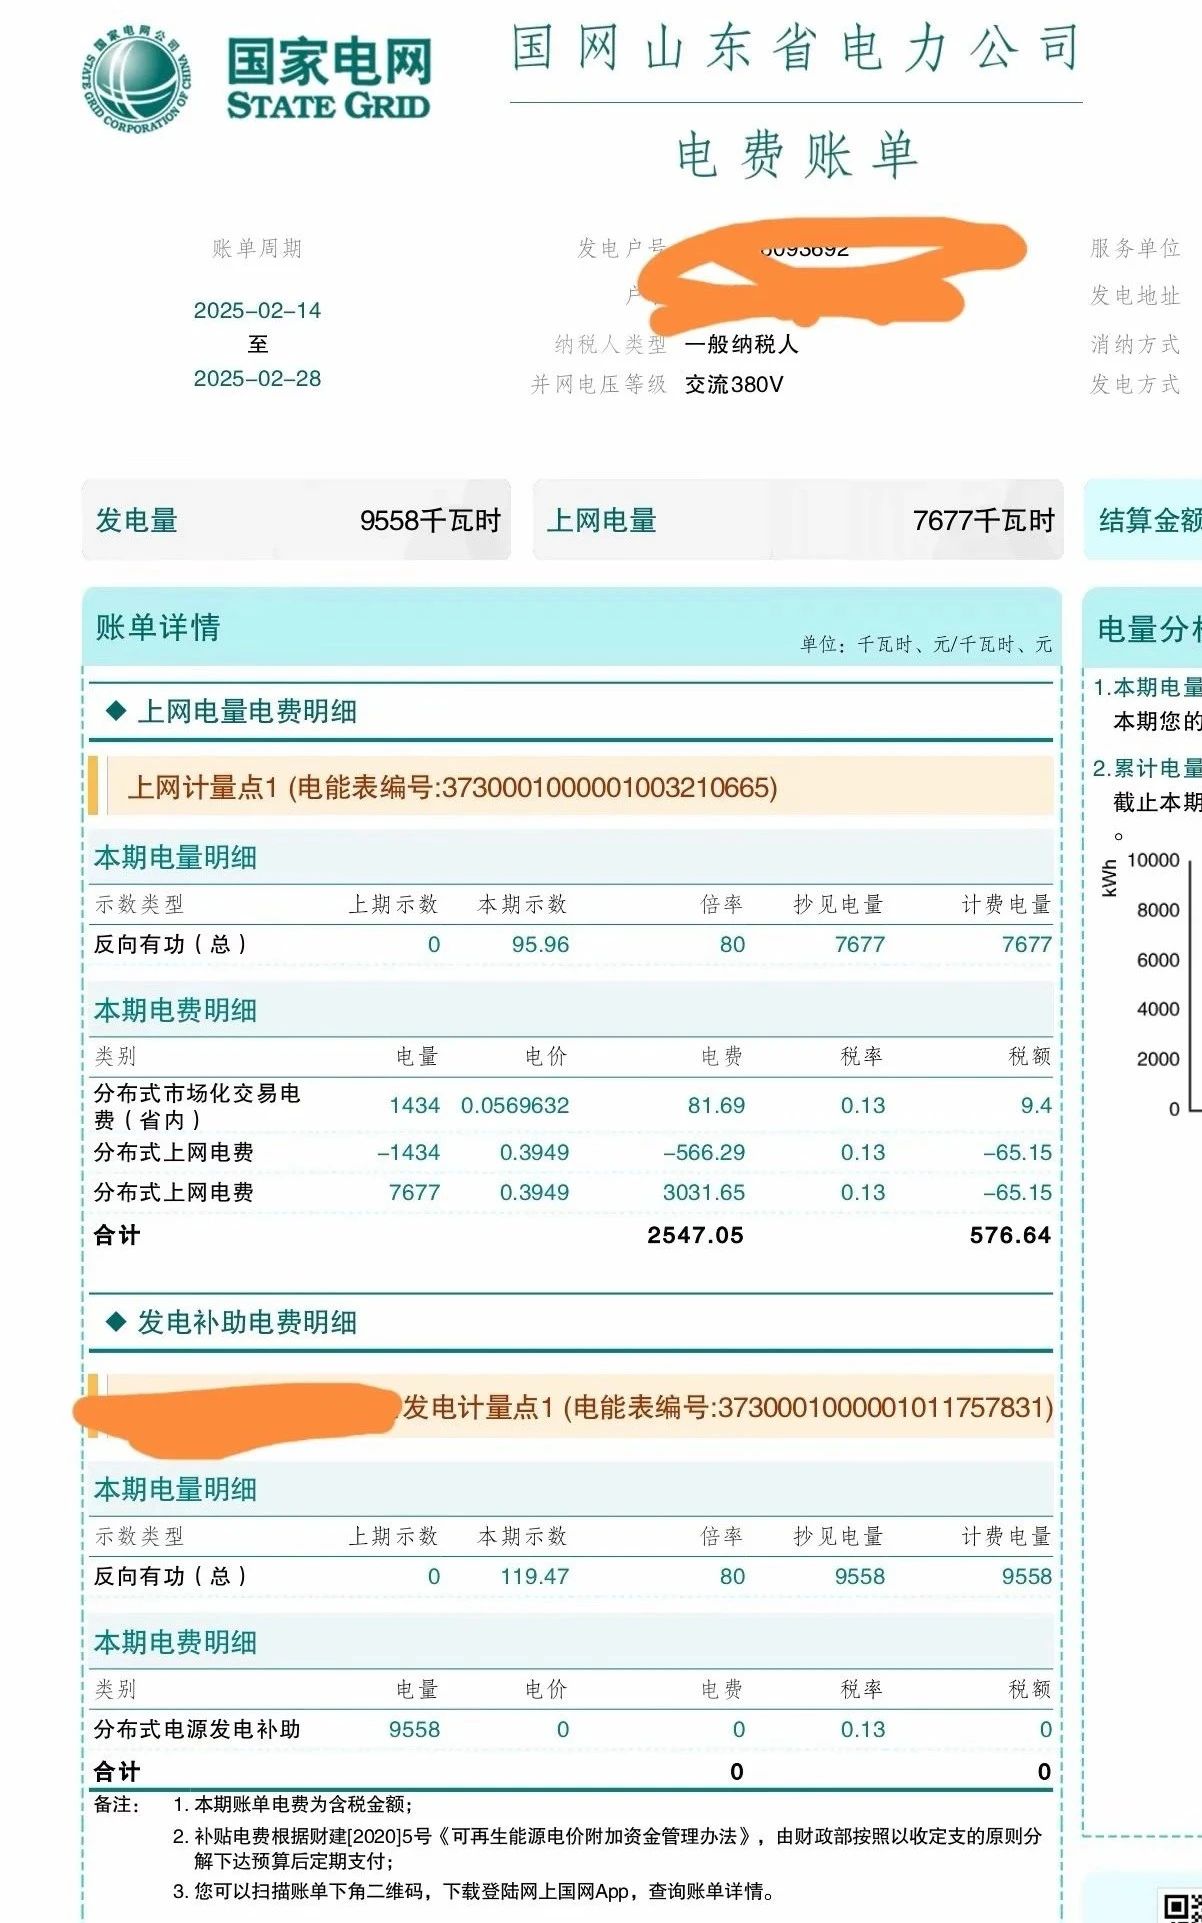Click the 一般纳税人 taxpayer type value

click(741, 345)
